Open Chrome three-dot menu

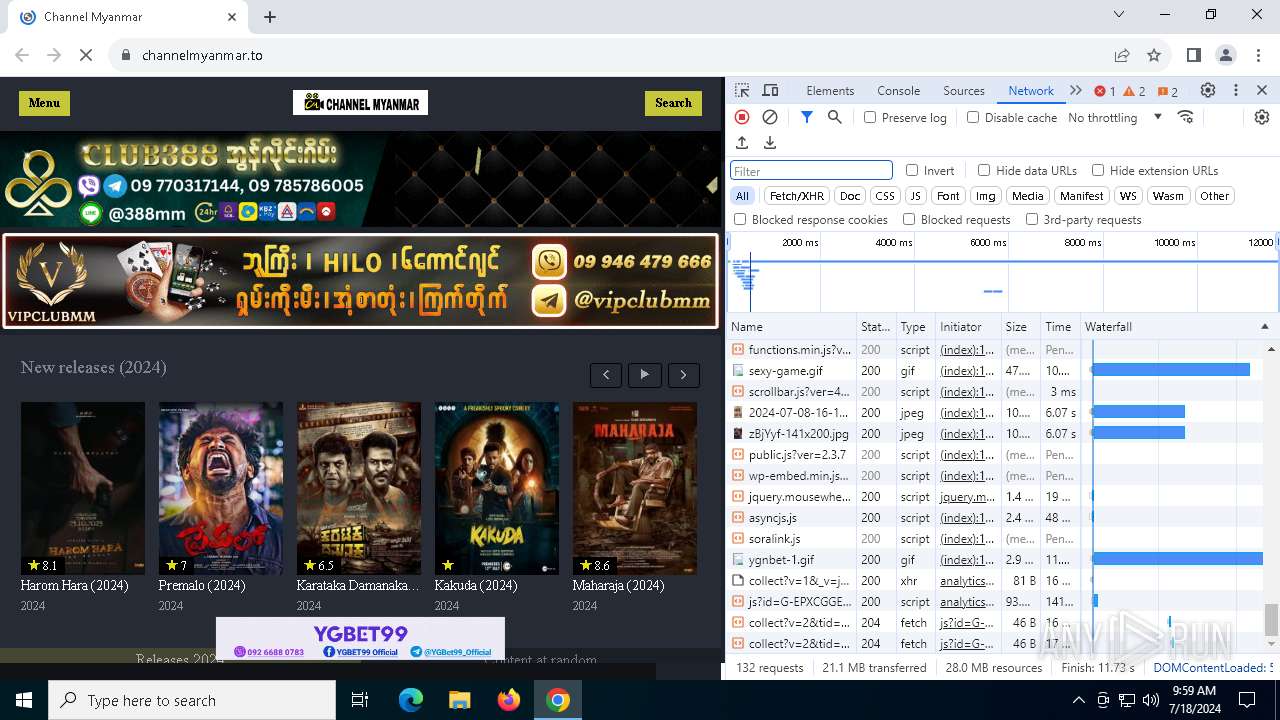pos(1257,55)
